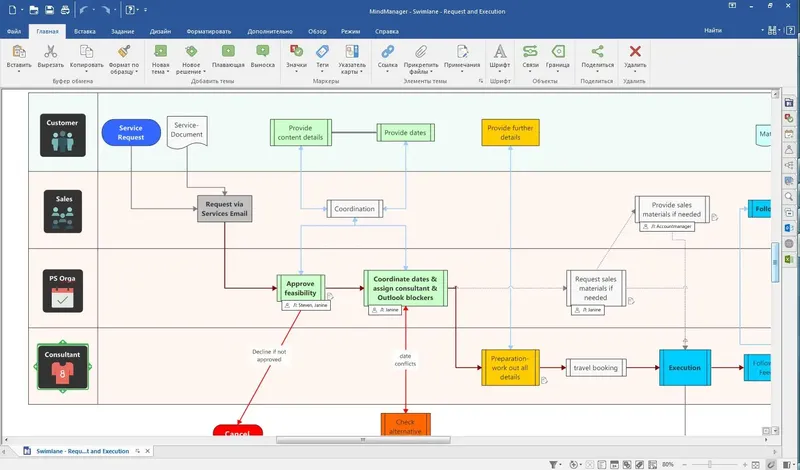Click the Print icon in quick access toolbar
Screen dimensions: 800x470
[65, 10]
